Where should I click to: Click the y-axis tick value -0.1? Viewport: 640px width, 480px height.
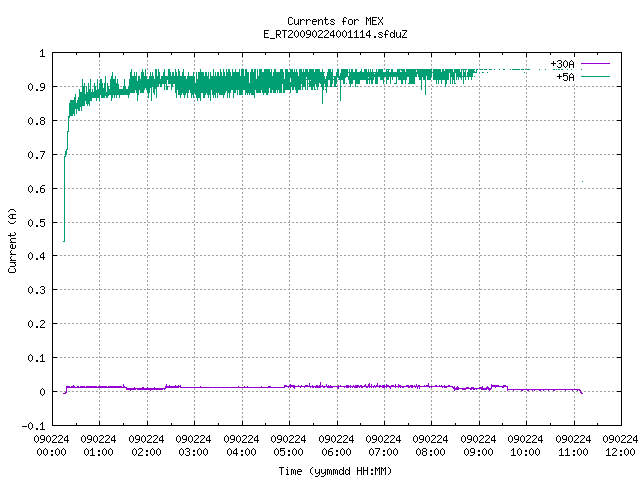33,426
